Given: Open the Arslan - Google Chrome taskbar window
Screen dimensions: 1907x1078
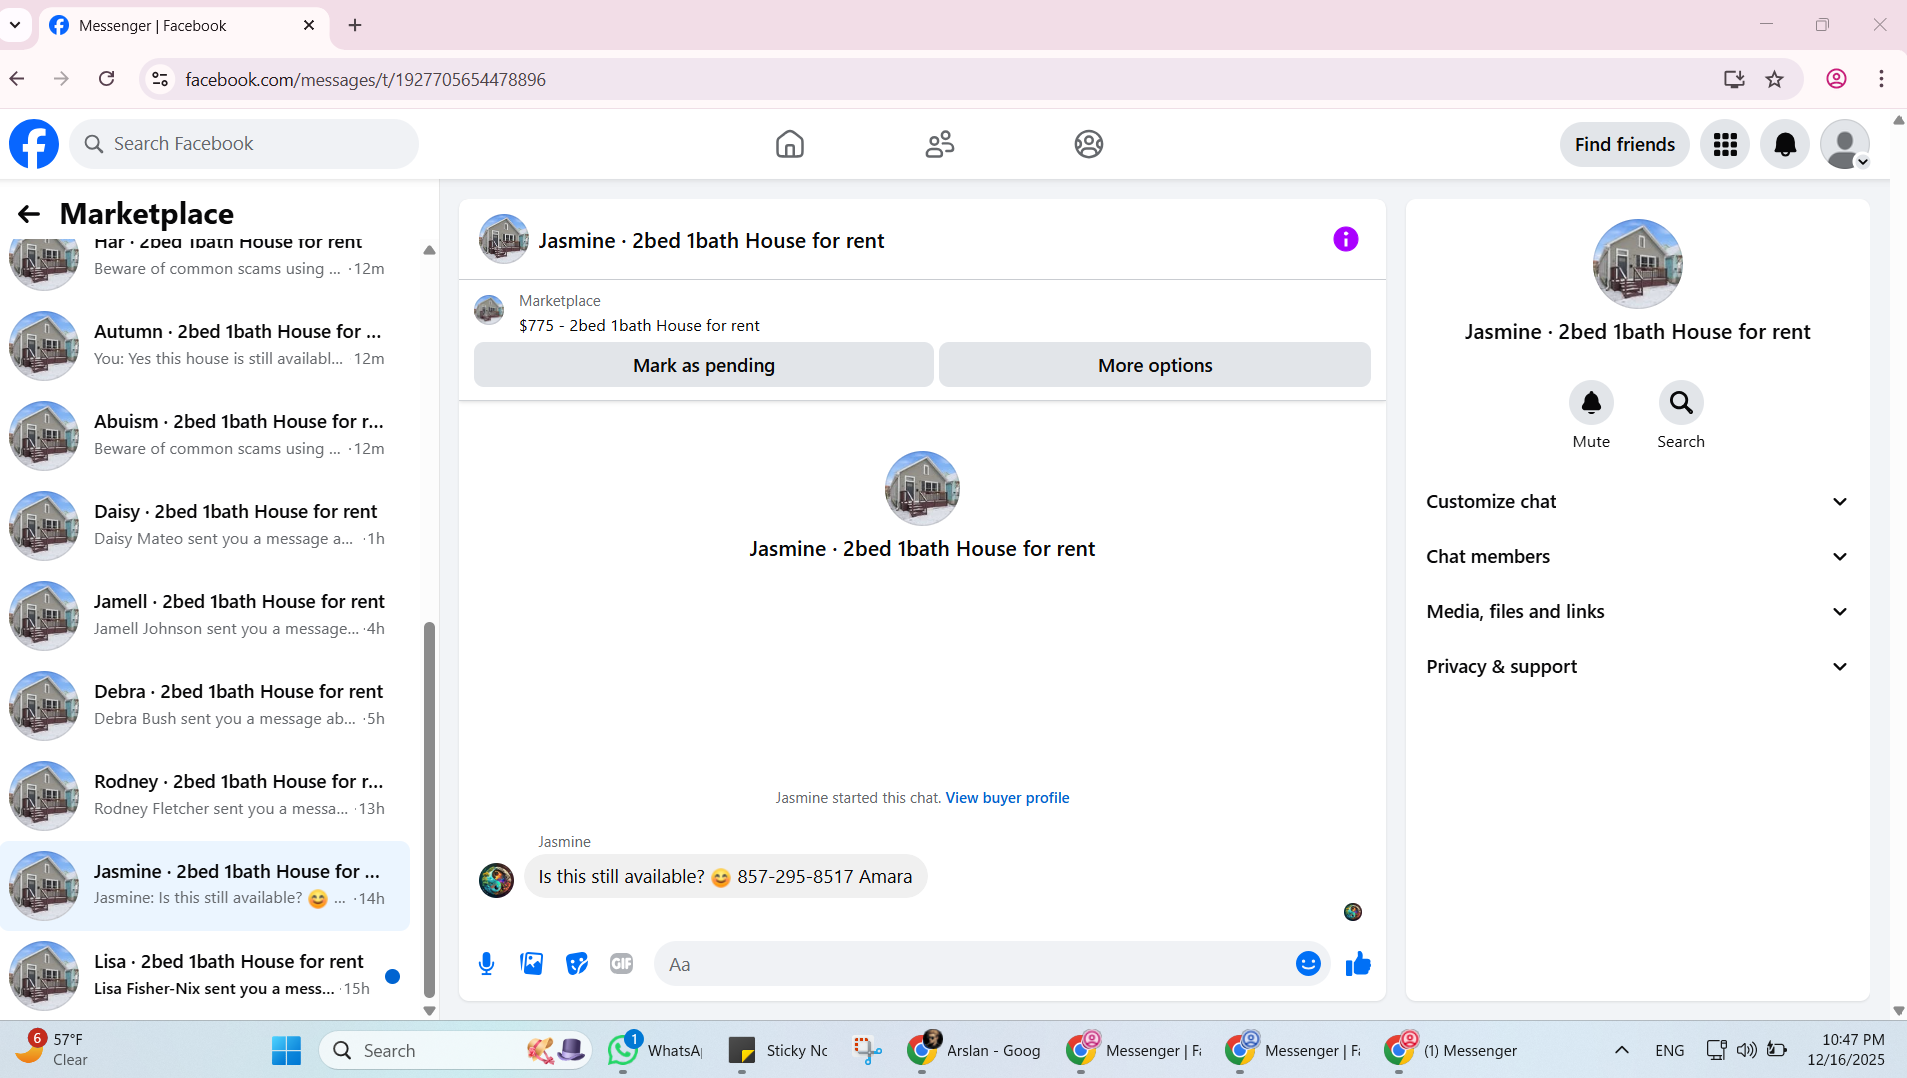Looking at the screenshot, I should coord(974,1050).
